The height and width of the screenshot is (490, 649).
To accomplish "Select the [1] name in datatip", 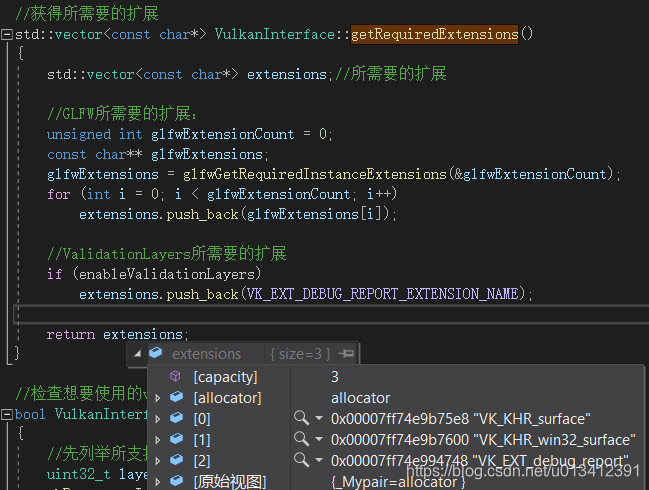I will pos(202,440).
